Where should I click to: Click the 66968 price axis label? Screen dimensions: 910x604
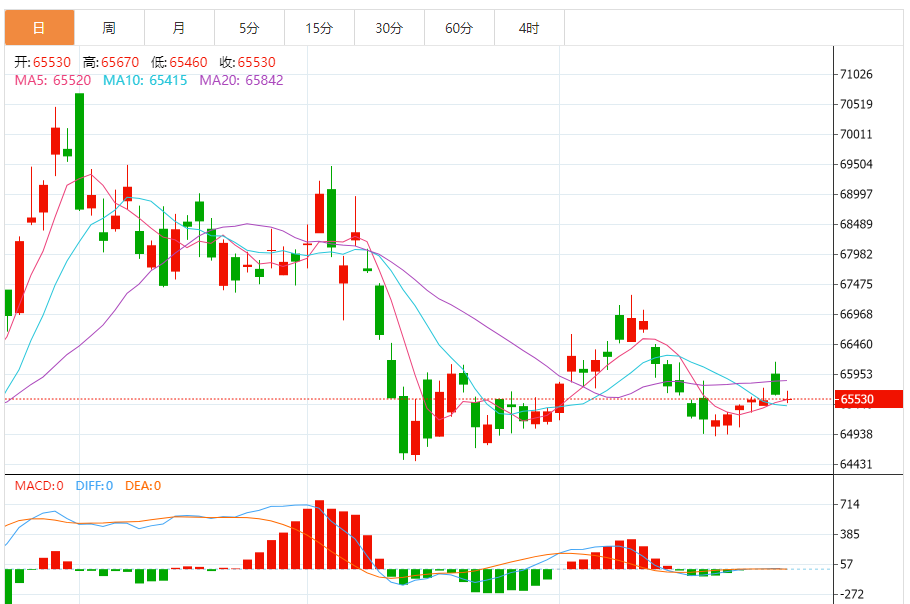point(856,314)
